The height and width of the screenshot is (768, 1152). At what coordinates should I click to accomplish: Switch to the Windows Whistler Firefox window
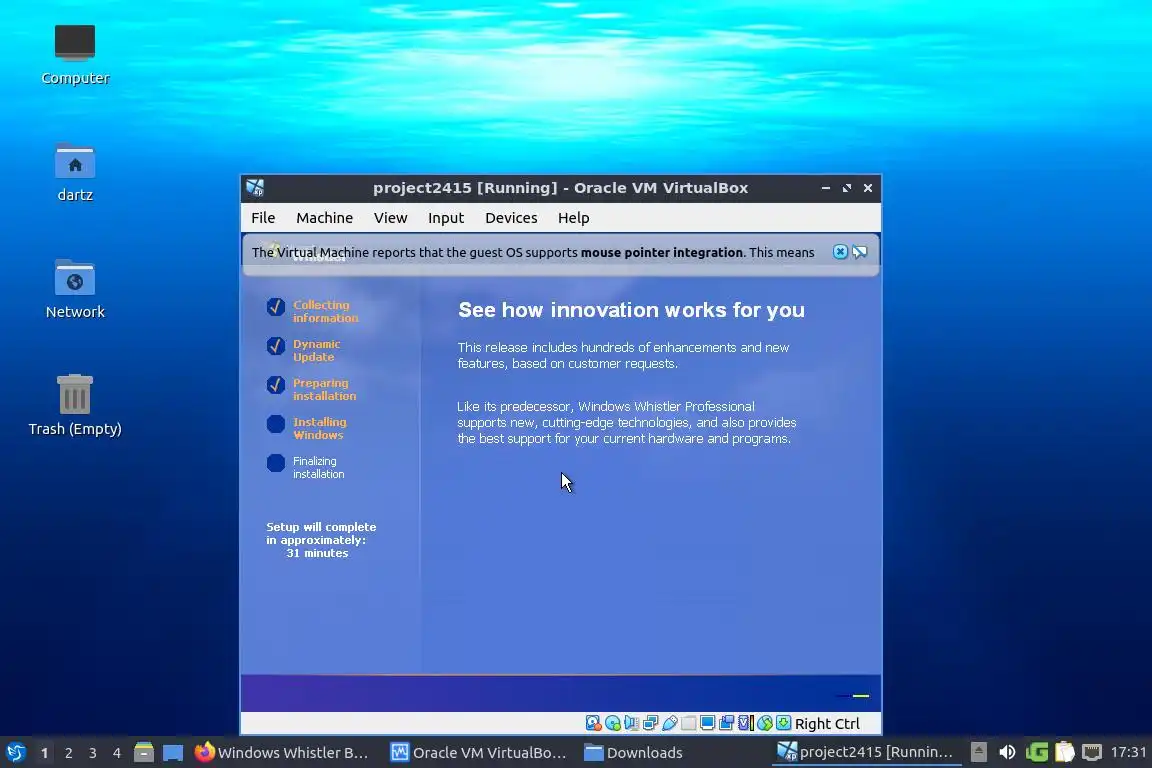282,753
